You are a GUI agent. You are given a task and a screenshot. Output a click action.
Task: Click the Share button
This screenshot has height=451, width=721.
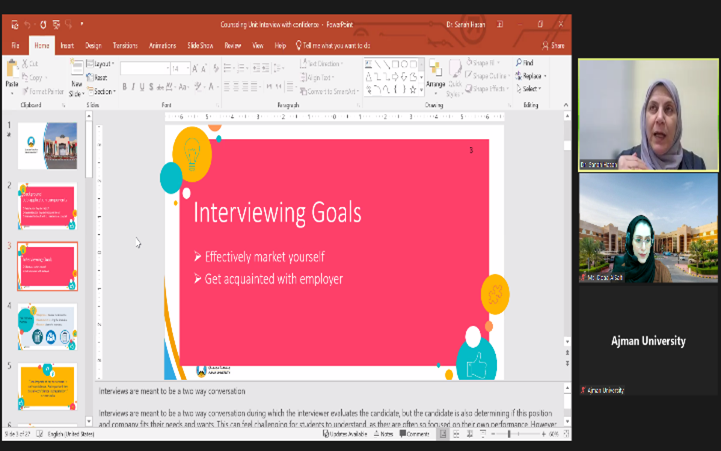pos(553,45)
